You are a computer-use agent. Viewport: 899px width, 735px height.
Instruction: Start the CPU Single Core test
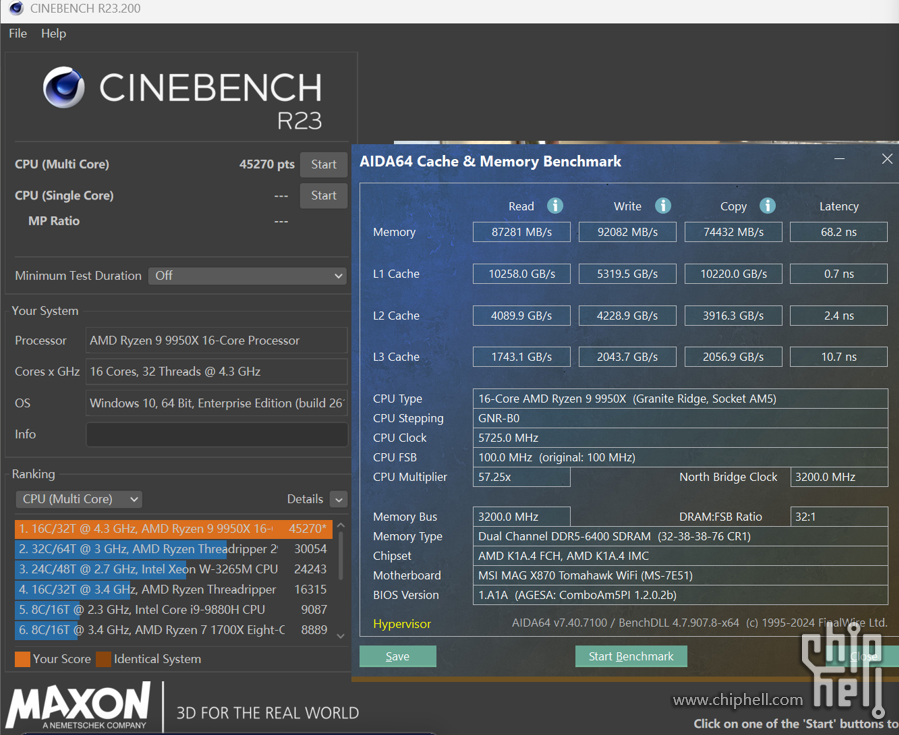point(323,196)
